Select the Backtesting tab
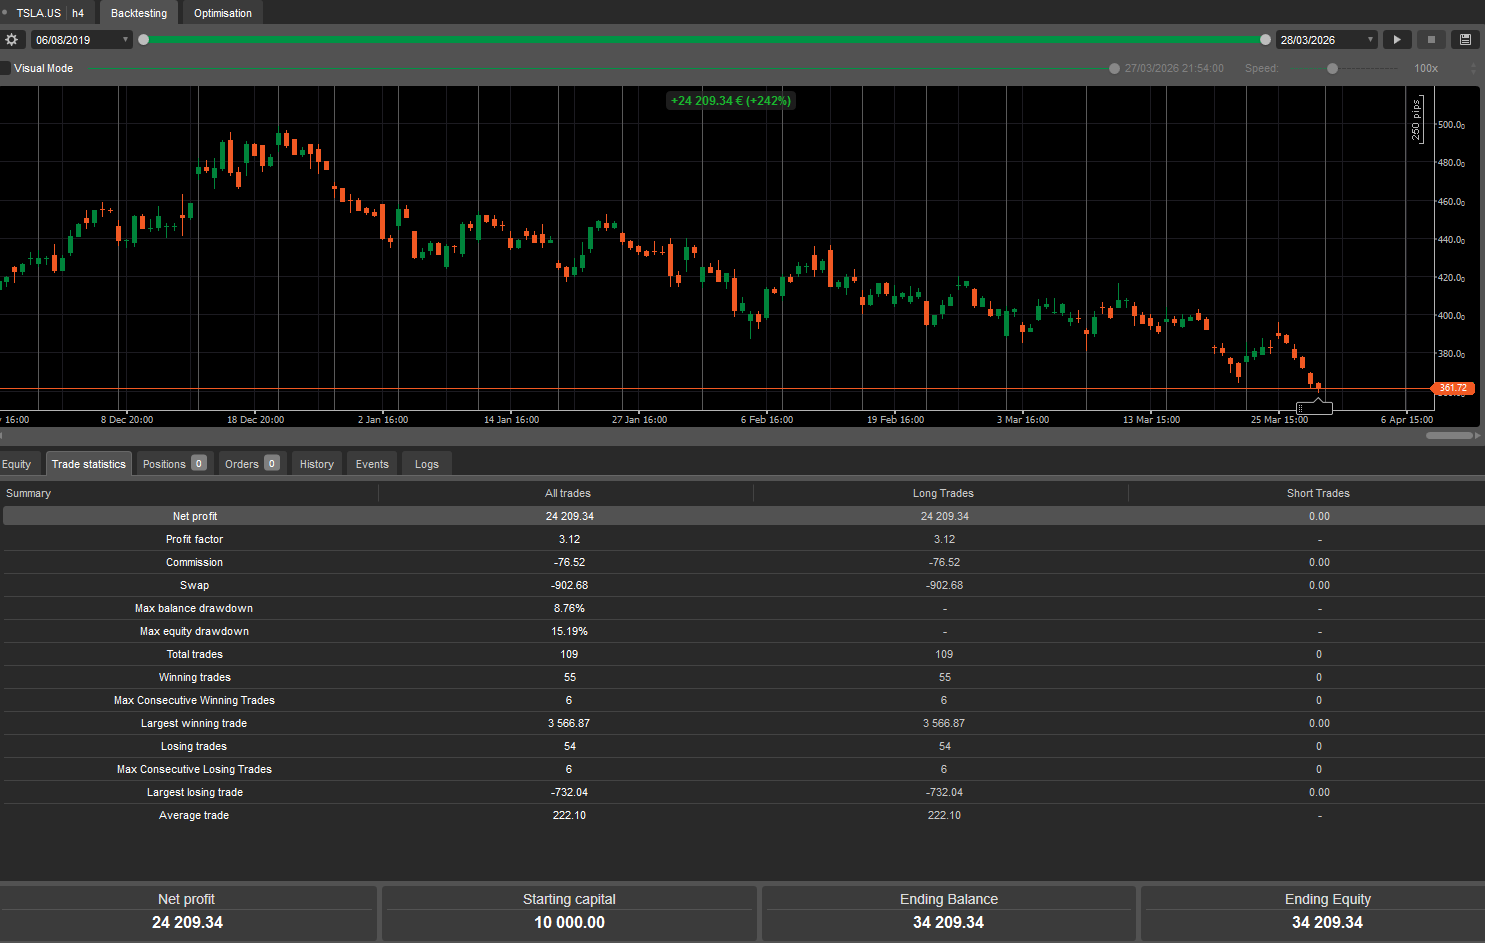This screenshot has width=1485, height=943. pyautogui.click(x=138, y=13)
